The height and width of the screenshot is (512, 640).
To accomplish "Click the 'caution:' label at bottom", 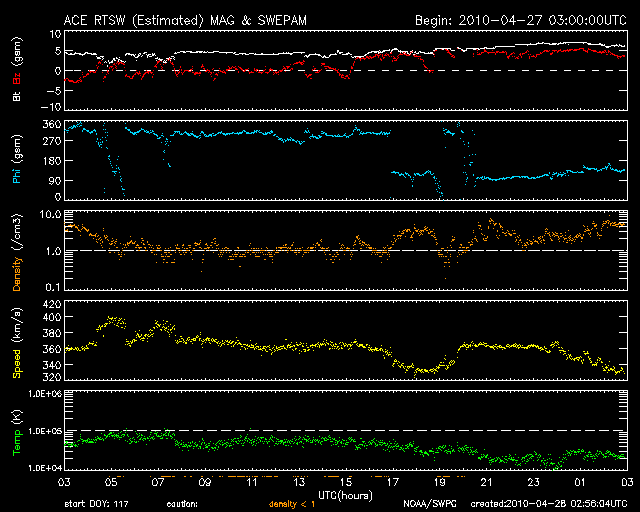I will (182, 504).
